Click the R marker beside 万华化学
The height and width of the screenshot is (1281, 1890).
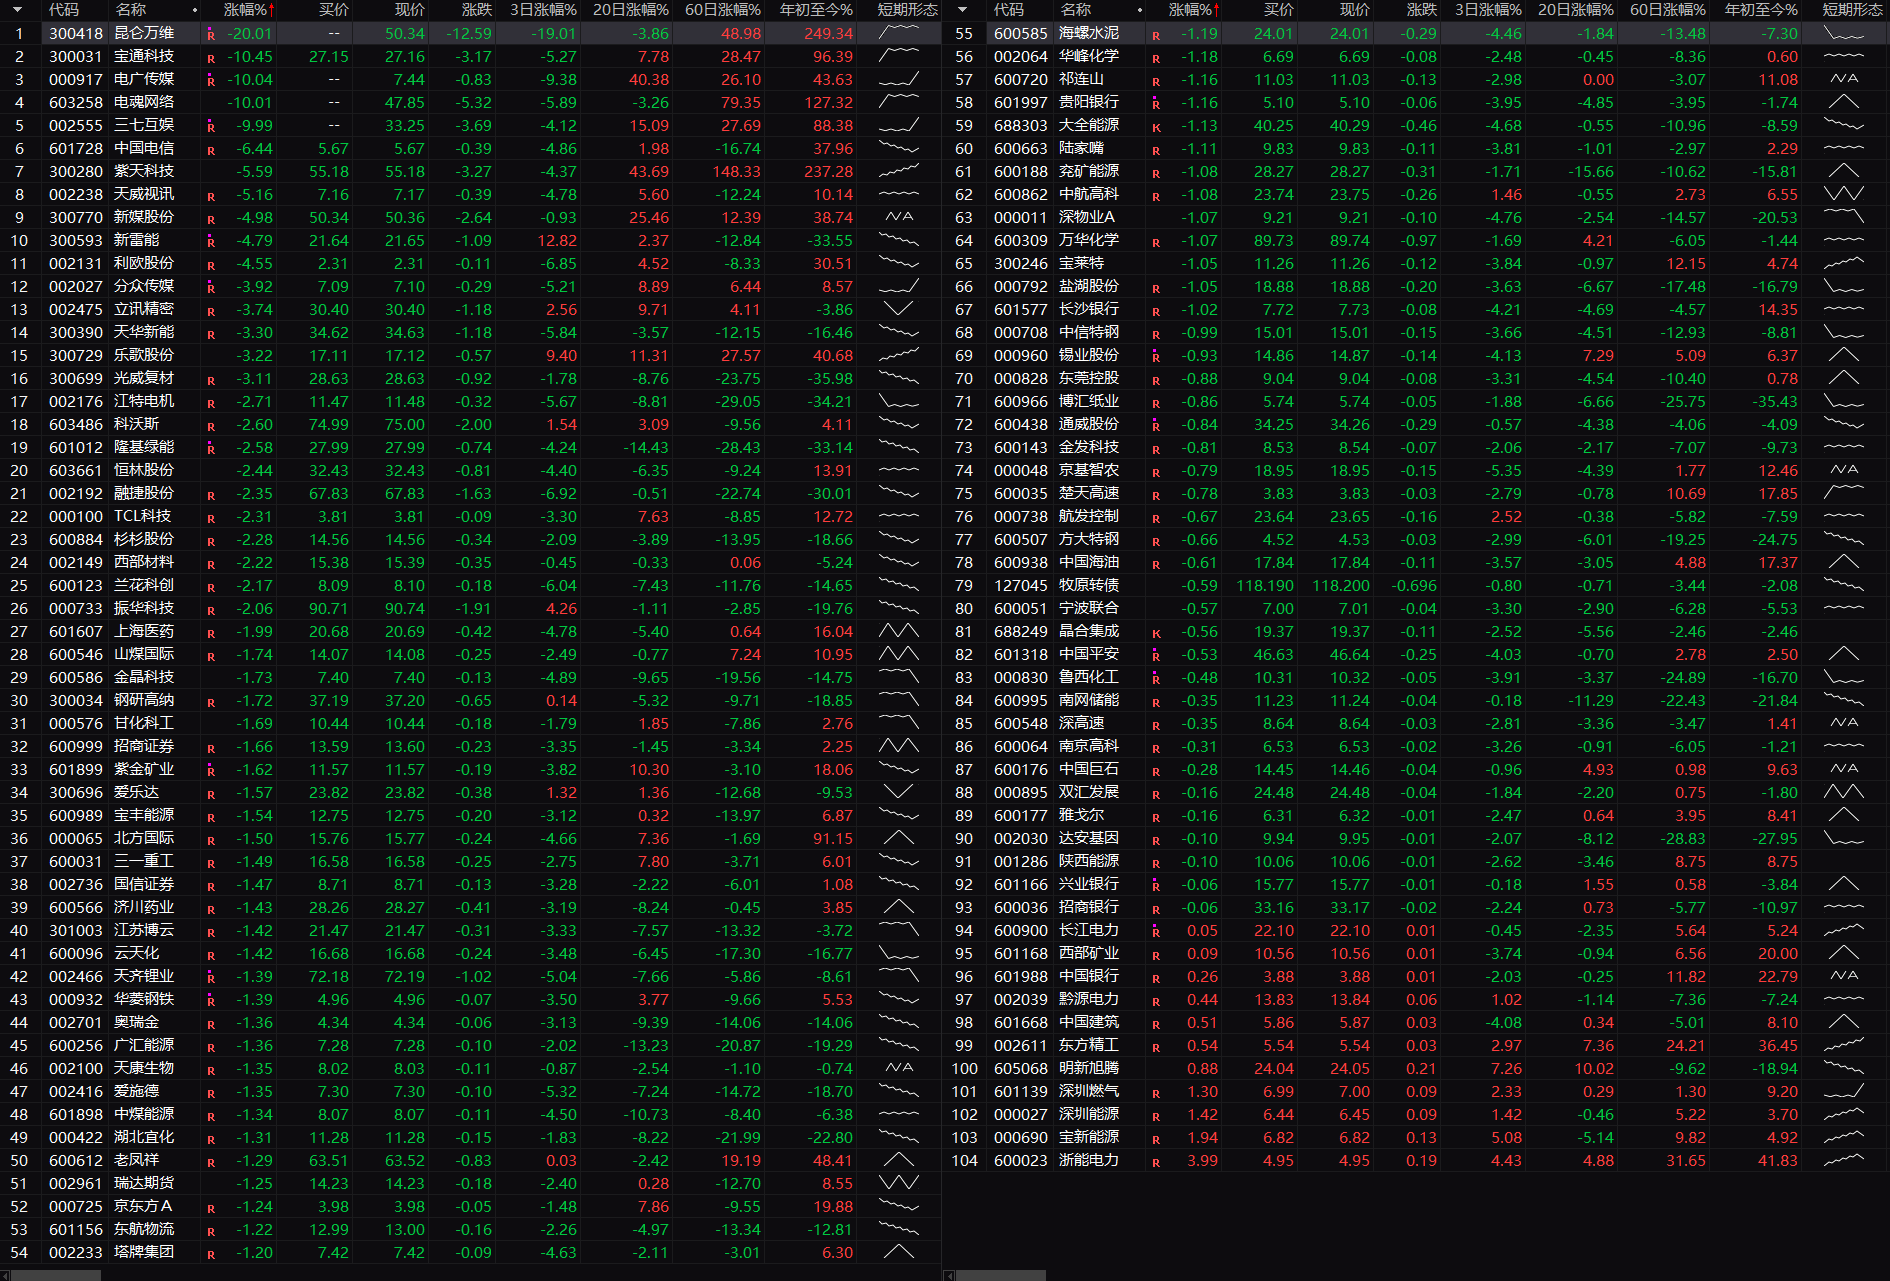coord(1156,242)
